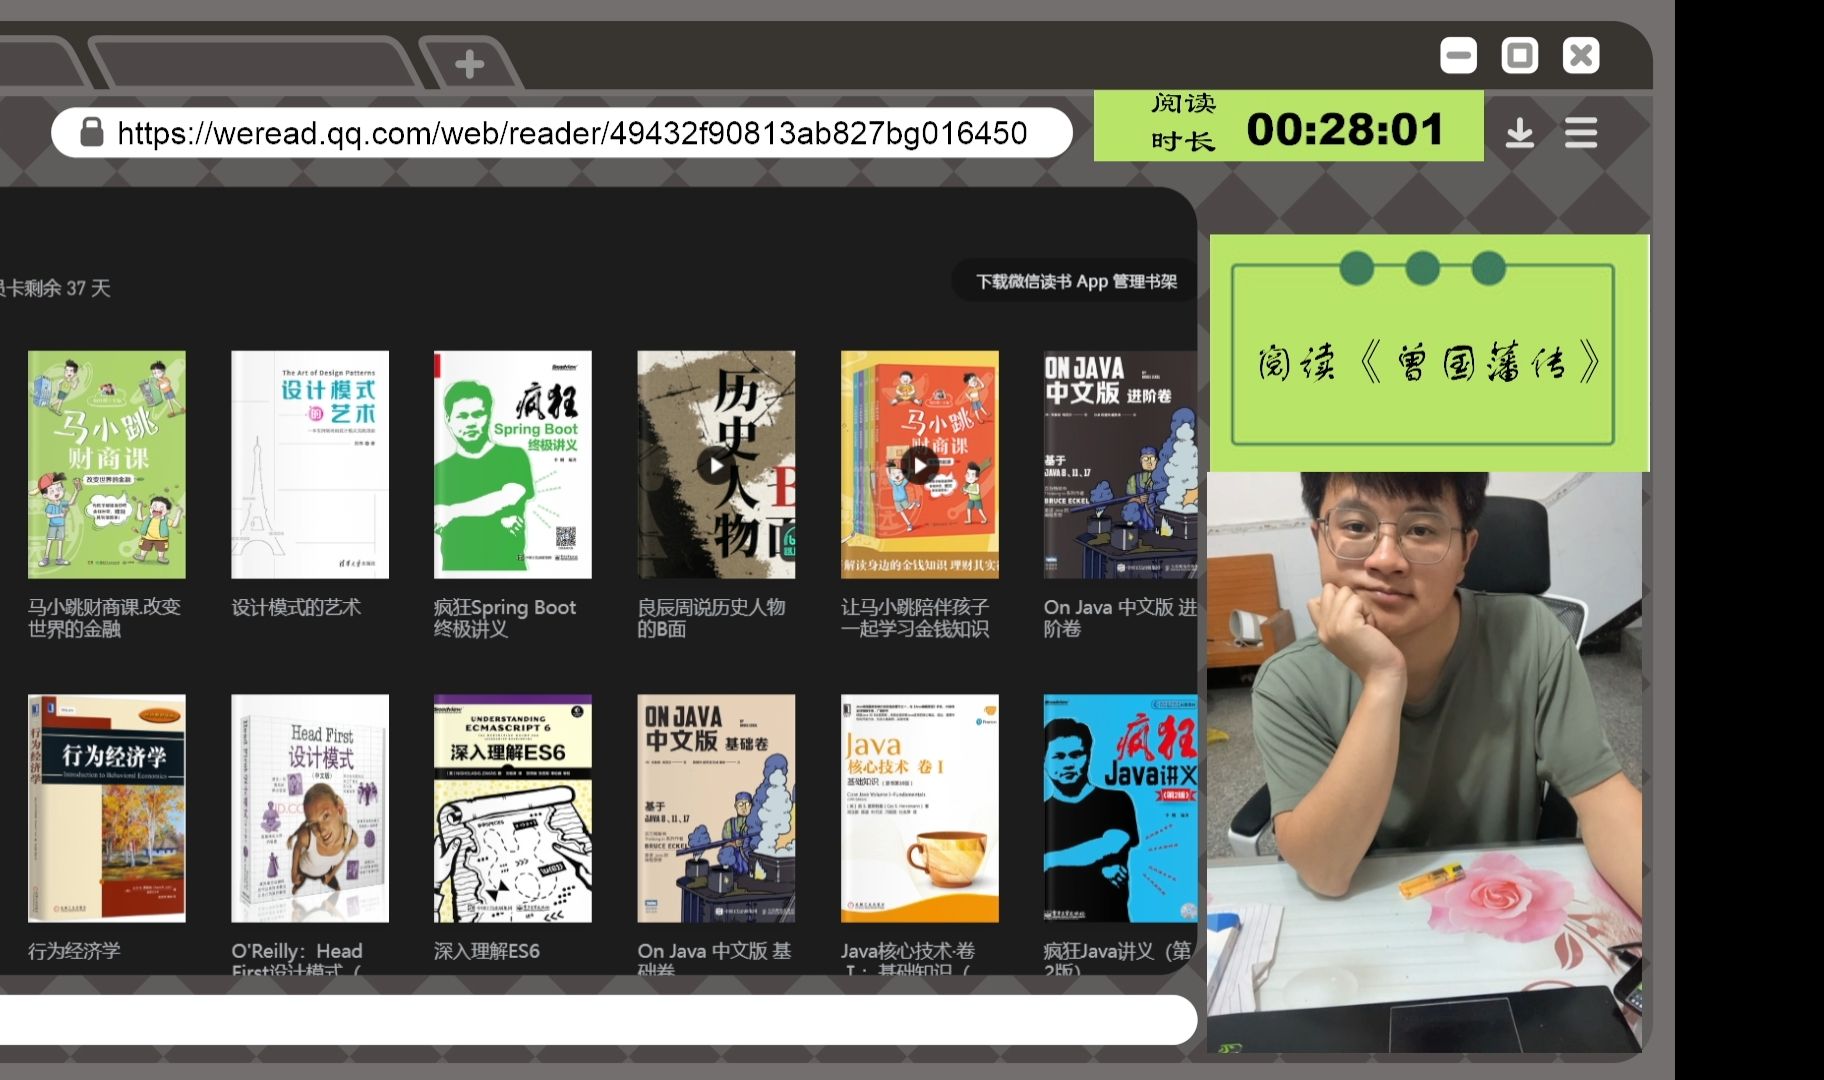Click title text 良辰周说历史人物的B面
The height and width of the screenshot is (1080, 1824).
click(x=712, y=618)
